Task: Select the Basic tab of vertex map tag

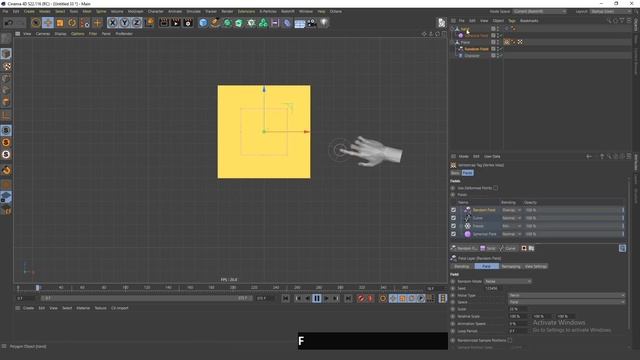Action: (456, 173)
